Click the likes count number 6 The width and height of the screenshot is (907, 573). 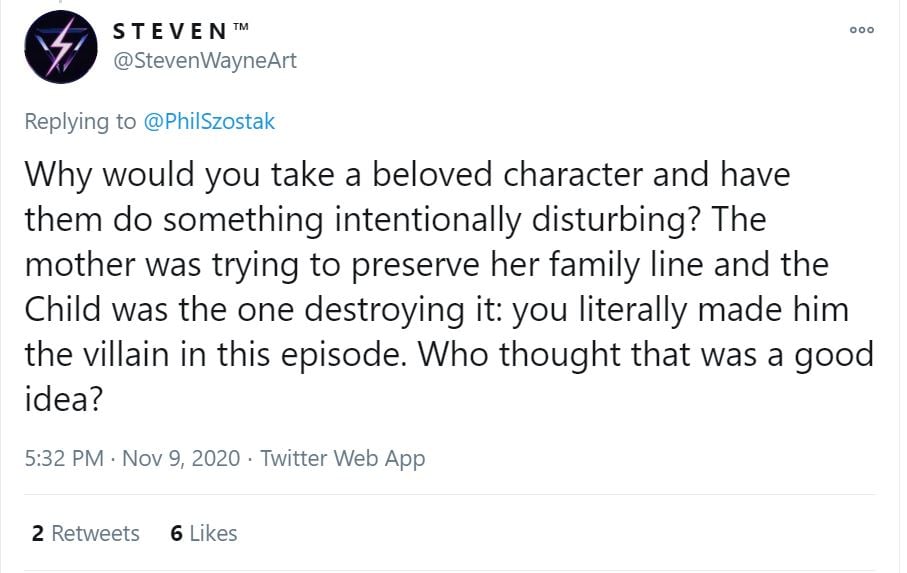click(176, 533)
